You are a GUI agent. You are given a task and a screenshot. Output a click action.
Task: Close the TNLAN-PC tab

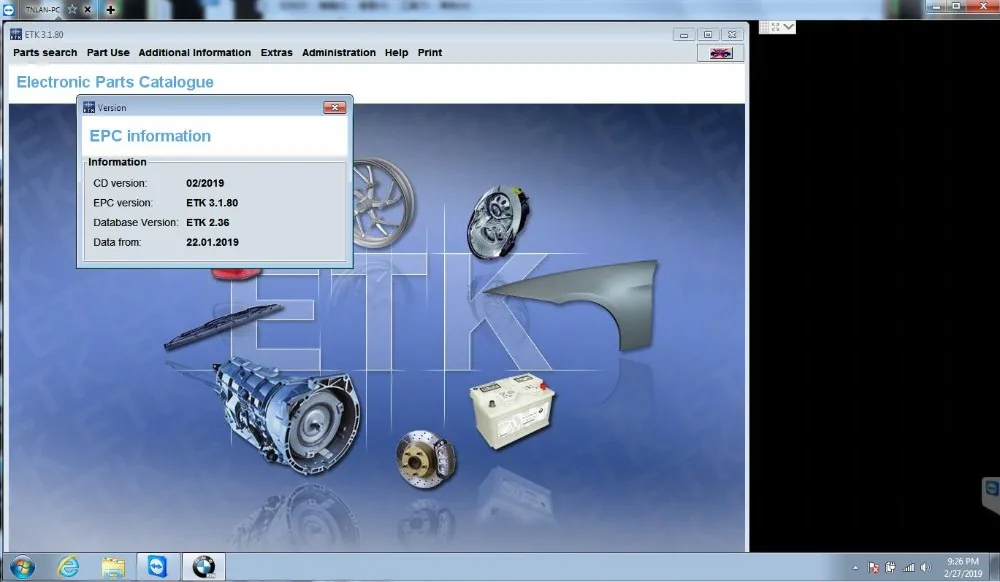tap(88, 10)
